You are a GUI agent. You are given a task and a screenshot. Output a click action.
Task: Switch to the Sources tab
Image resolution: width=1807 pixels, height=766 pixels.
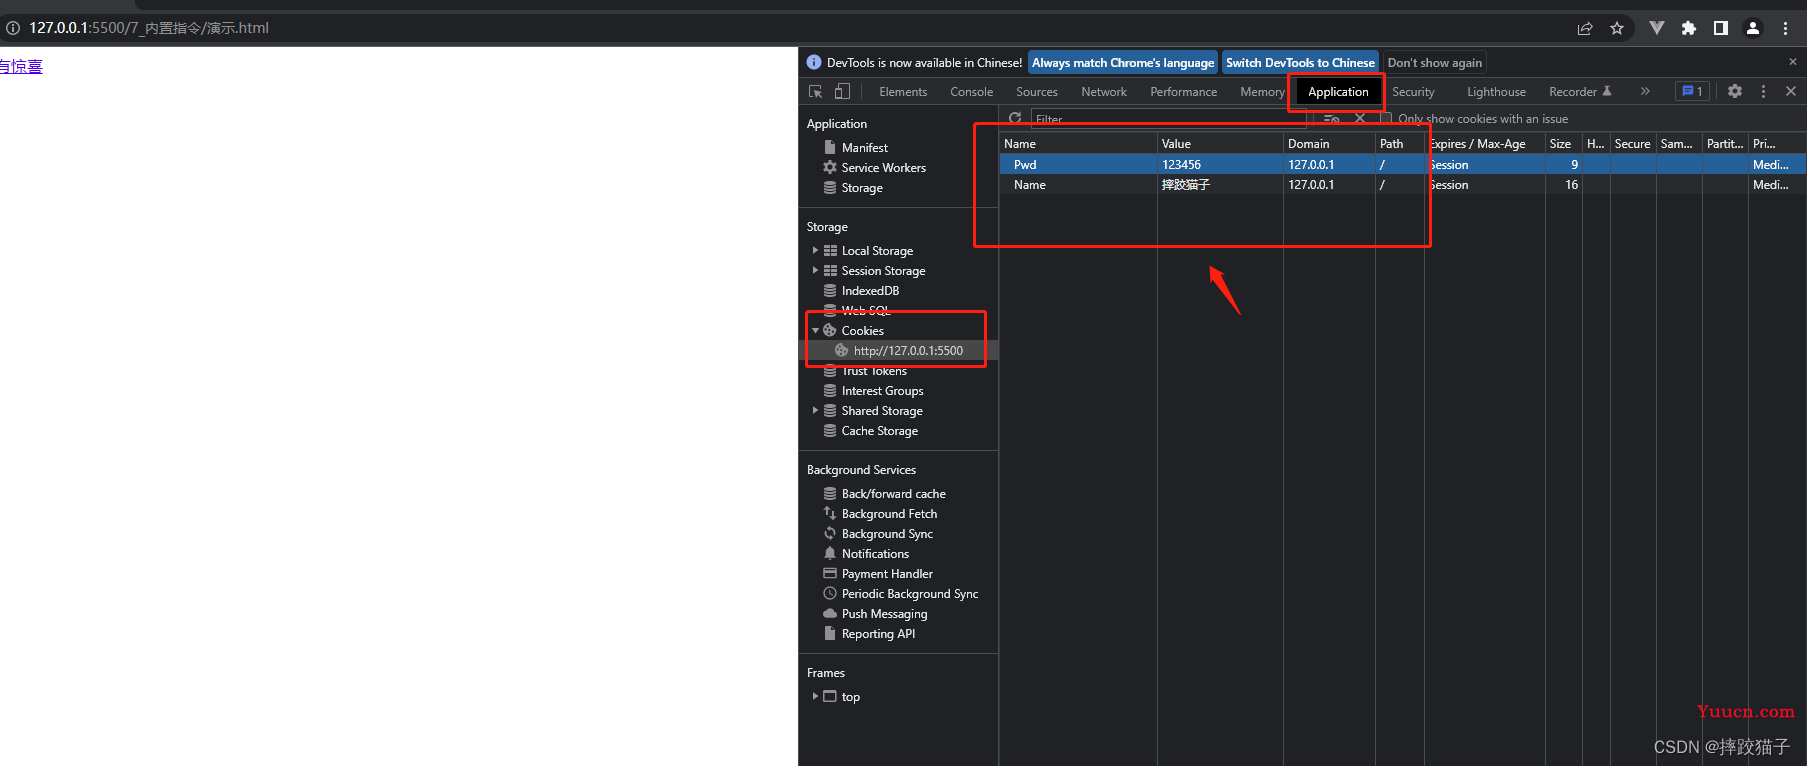tap(1037, 91)
